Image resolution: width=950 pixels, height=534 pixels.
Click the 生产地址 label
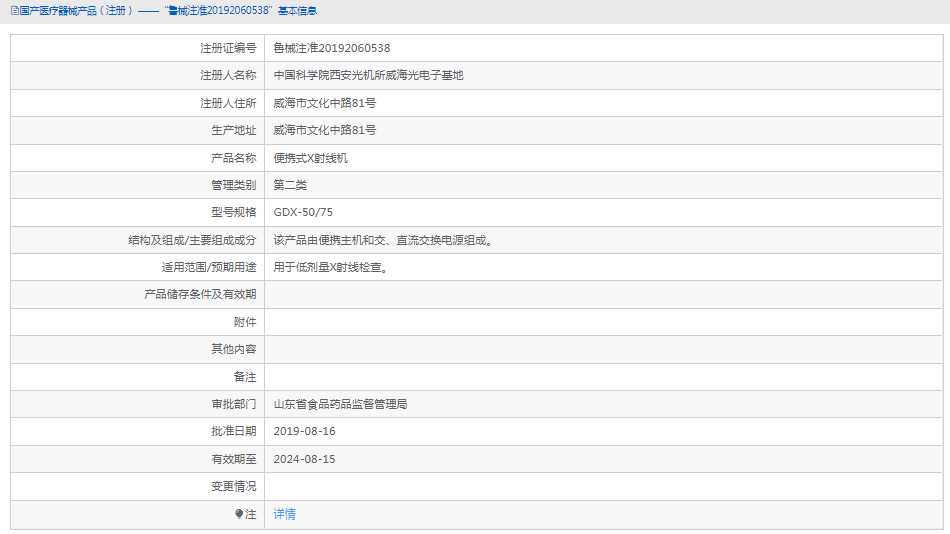pyautogui.click(x=234, y=130)
